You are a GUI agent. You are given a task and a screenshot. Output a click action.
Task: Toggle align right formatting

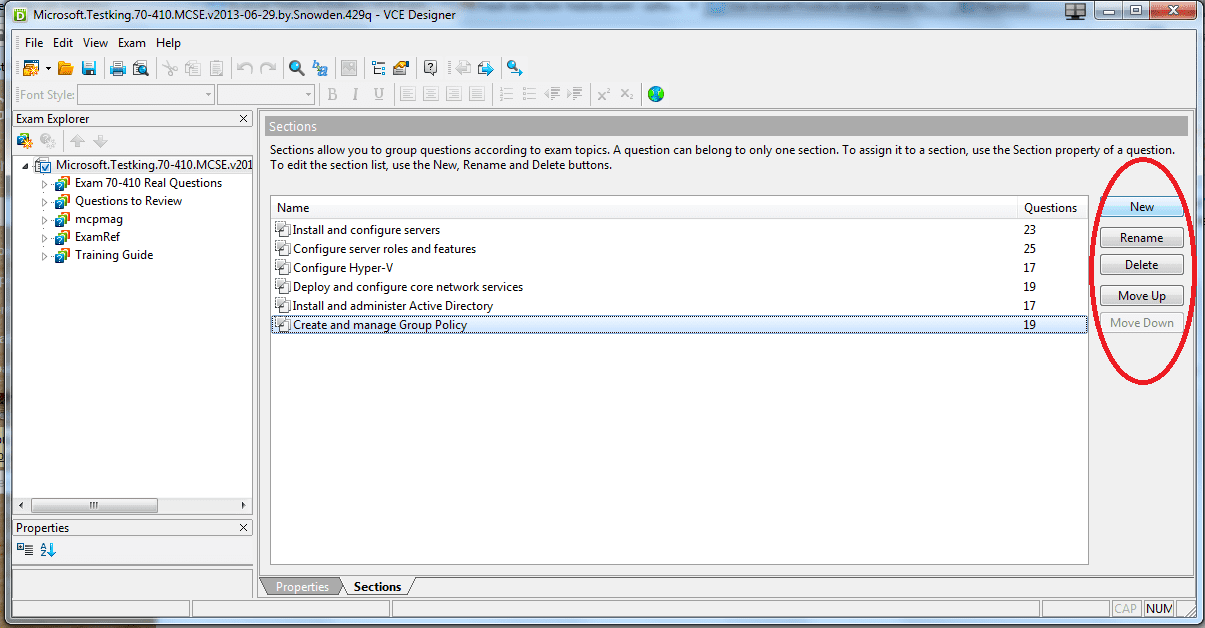click(454, 94)
